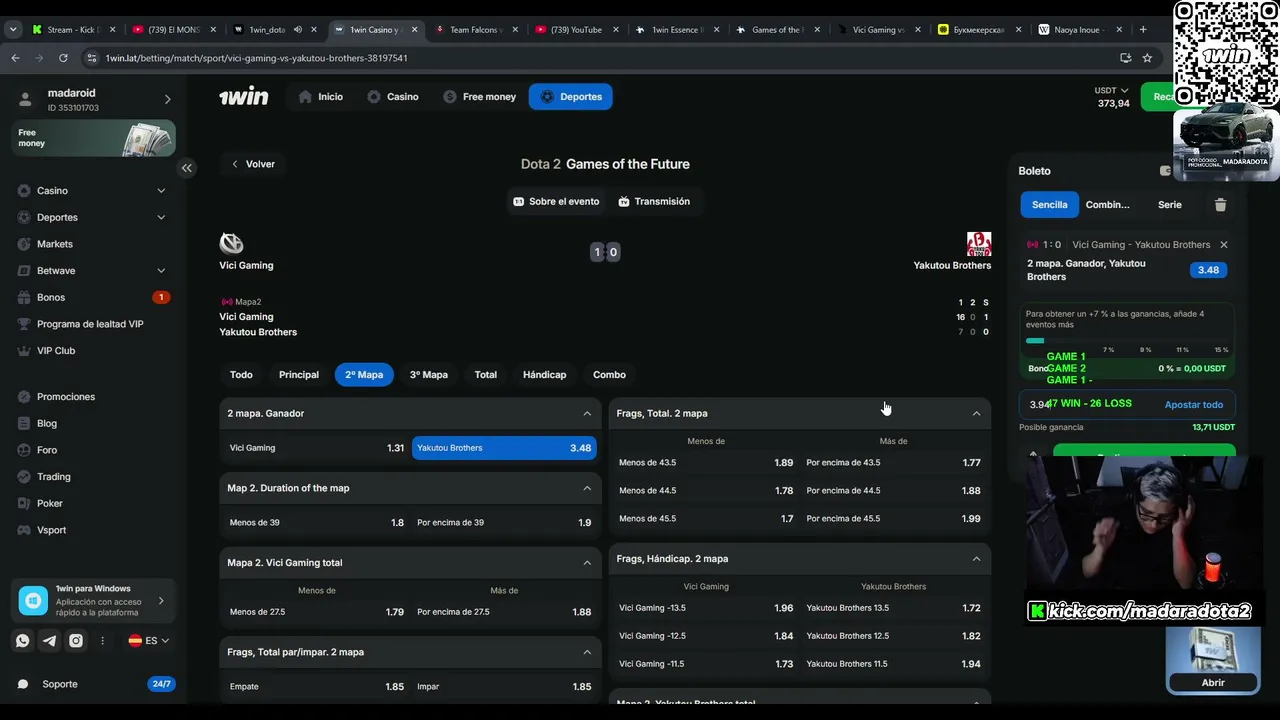Open Instagram social link in sidebar
1280x720 pixels.
(76, 641)
